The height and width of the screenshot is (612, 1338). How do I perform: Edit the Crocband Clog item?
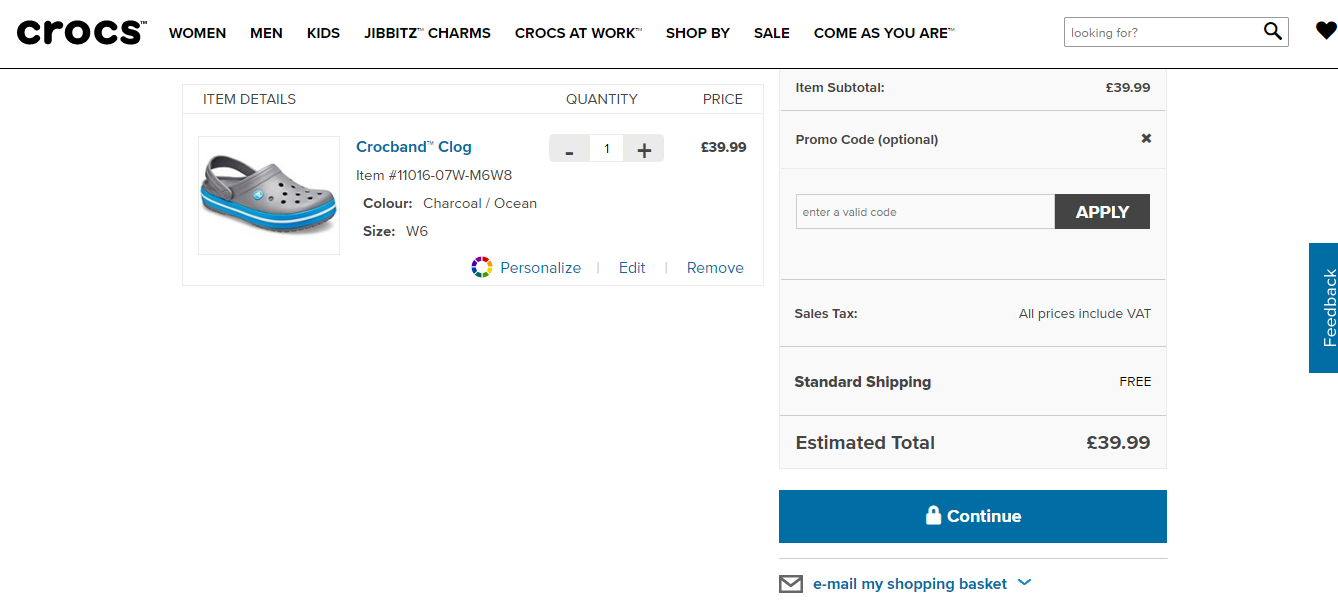coord(632,268)
